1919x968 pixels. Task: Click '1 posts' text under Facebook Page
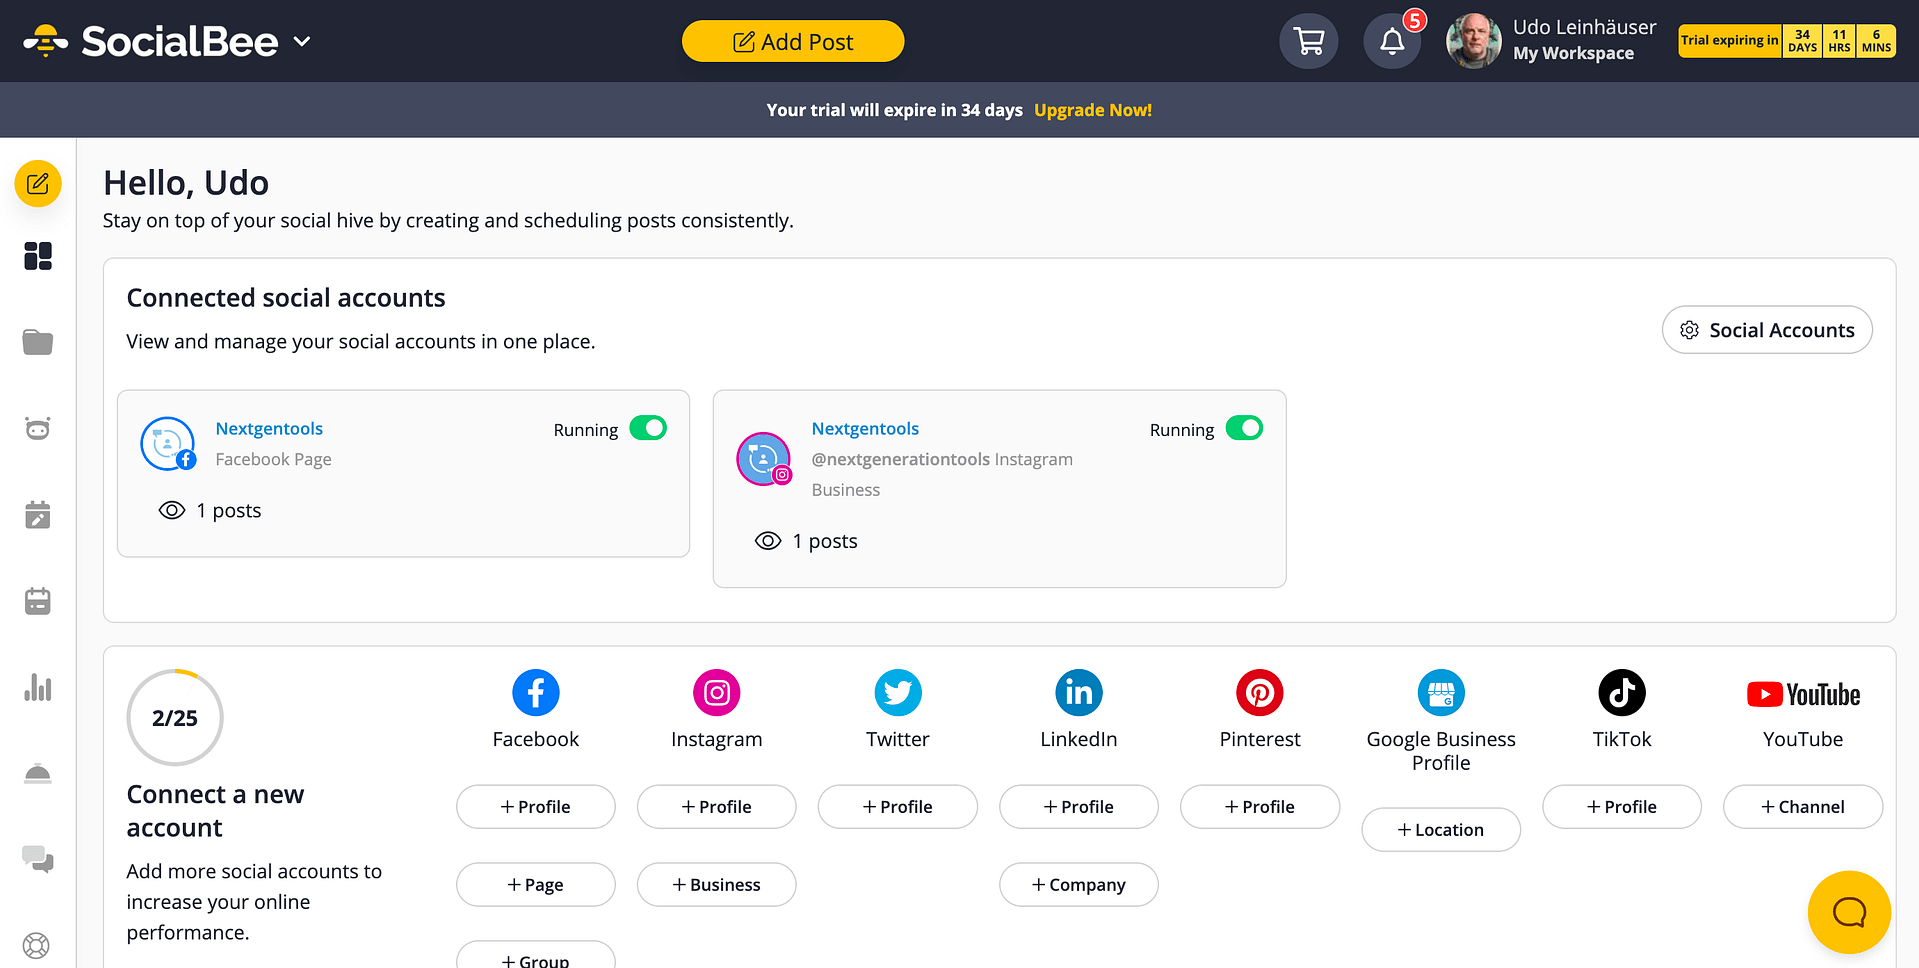pyautogui.click(x=229, y=510)
